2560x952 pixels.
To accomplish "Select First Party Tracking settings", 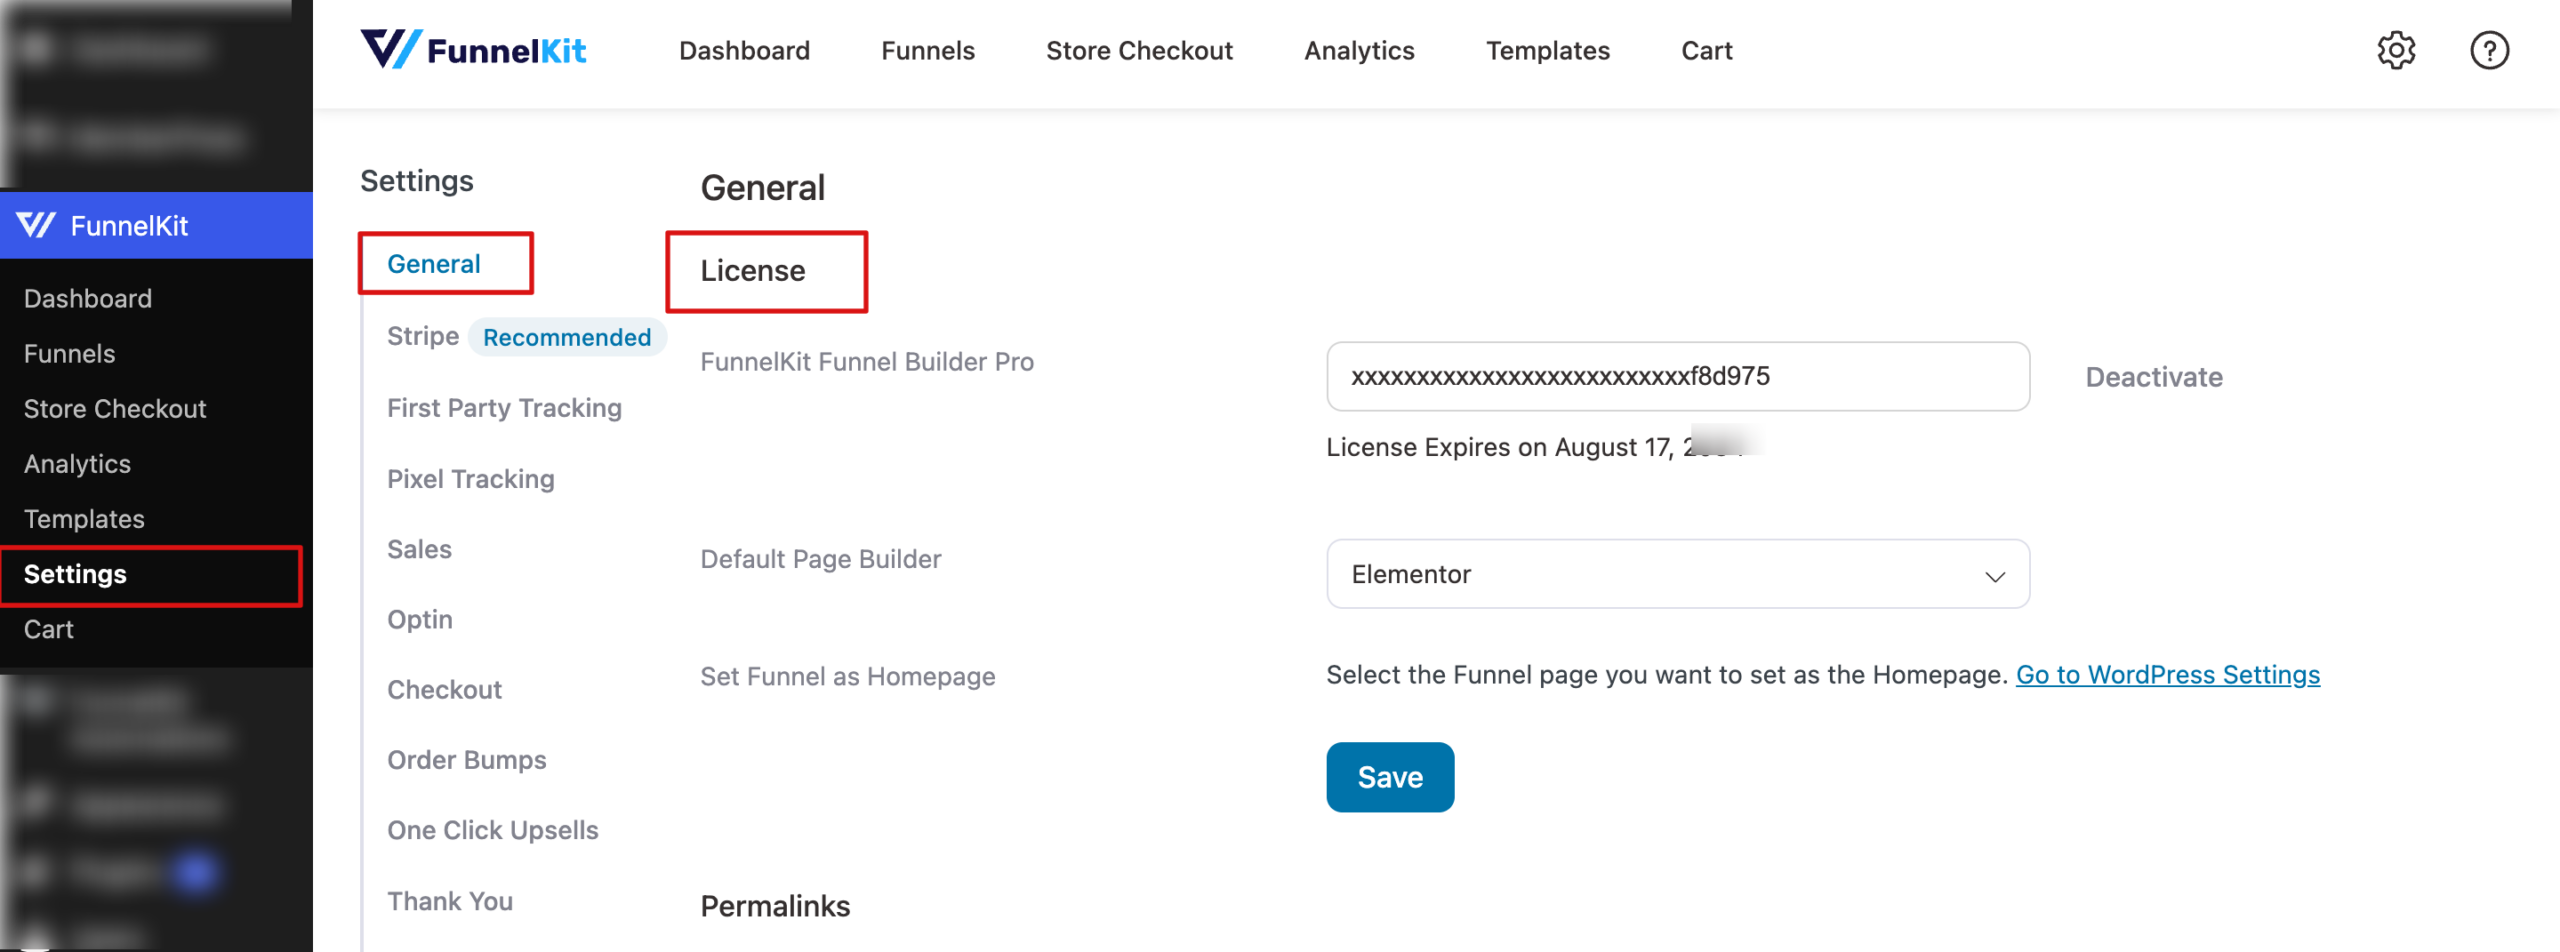I will pyautogui.click(x=504, y=407).
